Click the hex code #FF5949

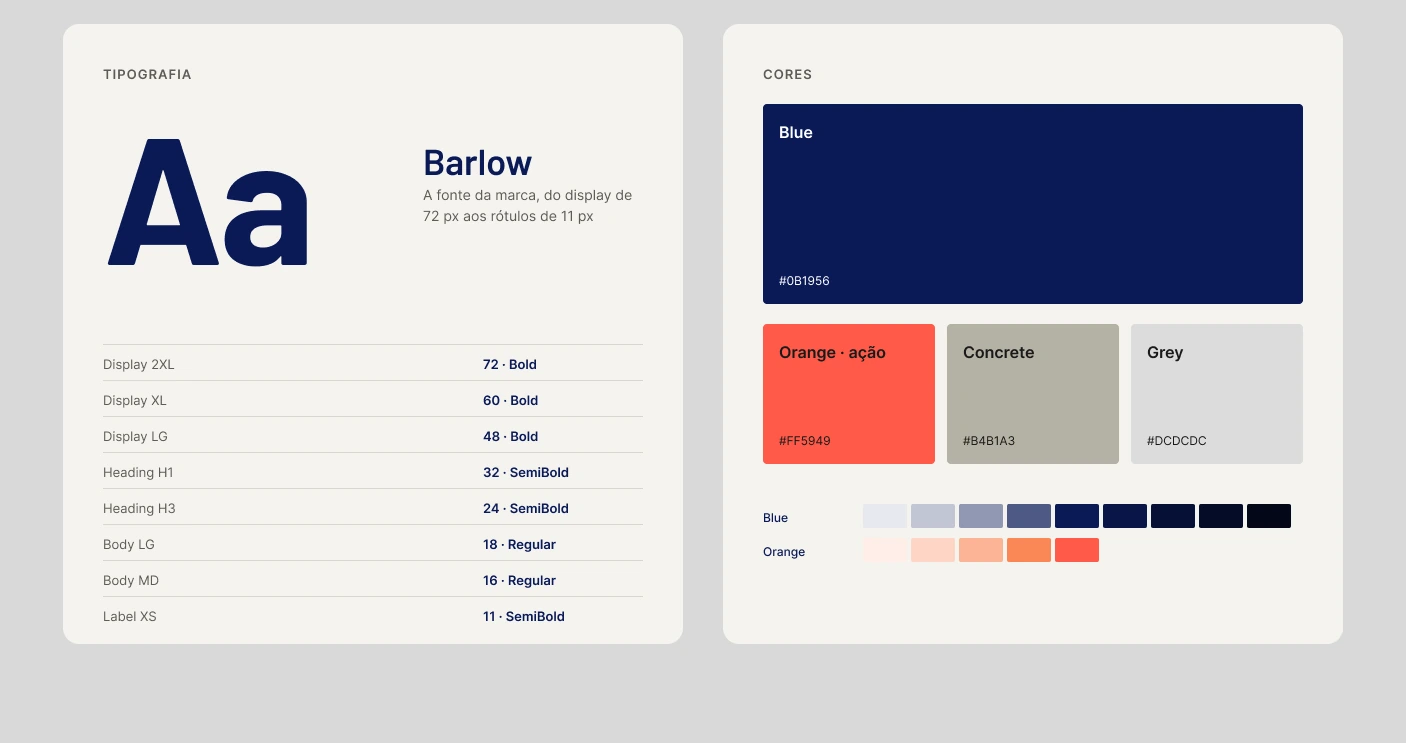tap(805, 441)
